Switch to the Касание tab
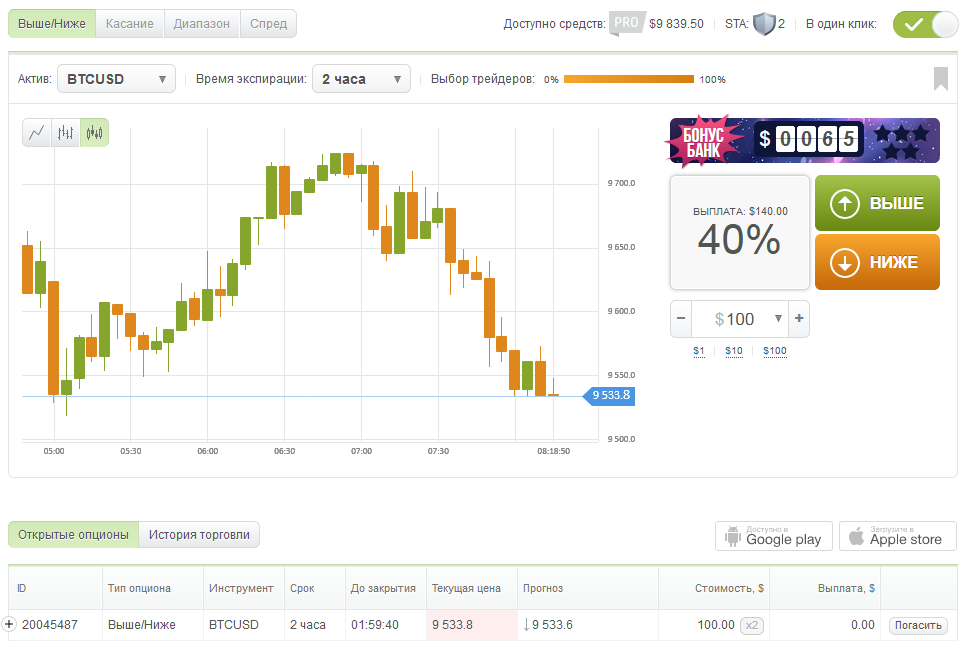This screenshot has height=660, width=970. 129,24
